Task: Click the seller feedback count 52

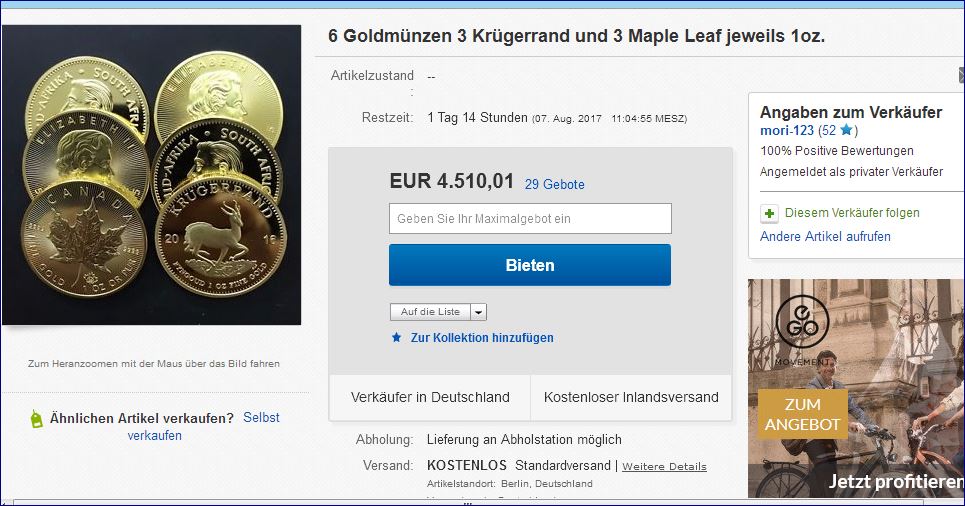Action: tap(829, 131)
